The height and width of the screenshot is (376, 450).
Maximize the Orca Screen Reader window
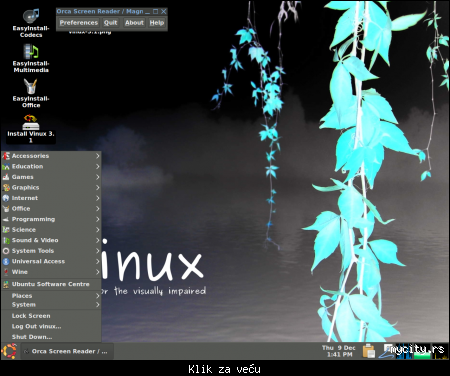(155, 11)
